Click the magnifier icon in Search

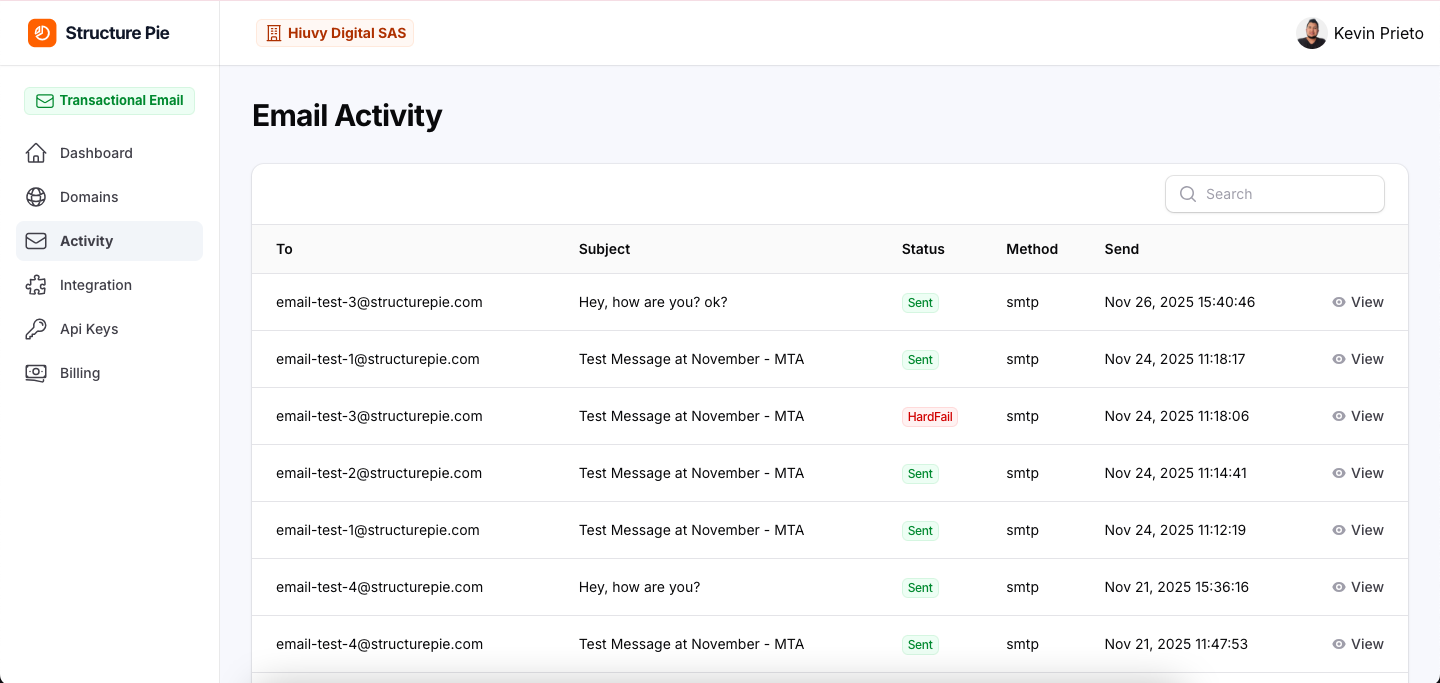tap(1188, 194)
